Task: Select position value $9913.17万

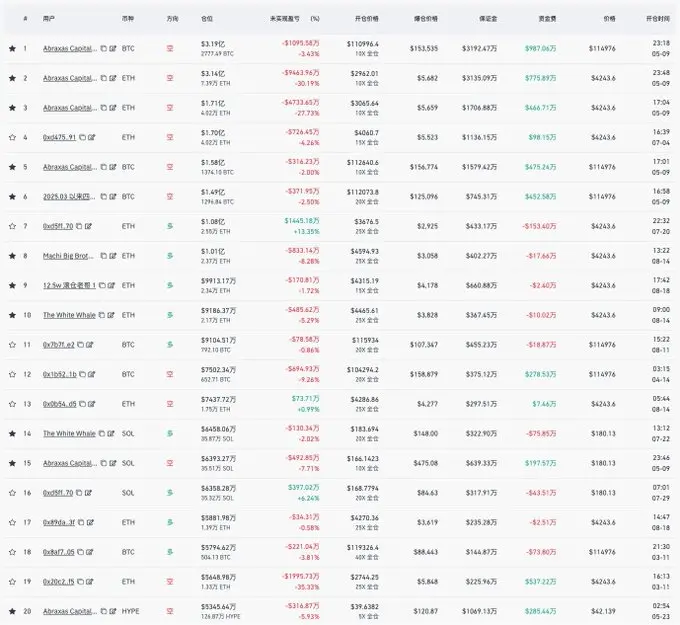Action: tap(218, 281)
